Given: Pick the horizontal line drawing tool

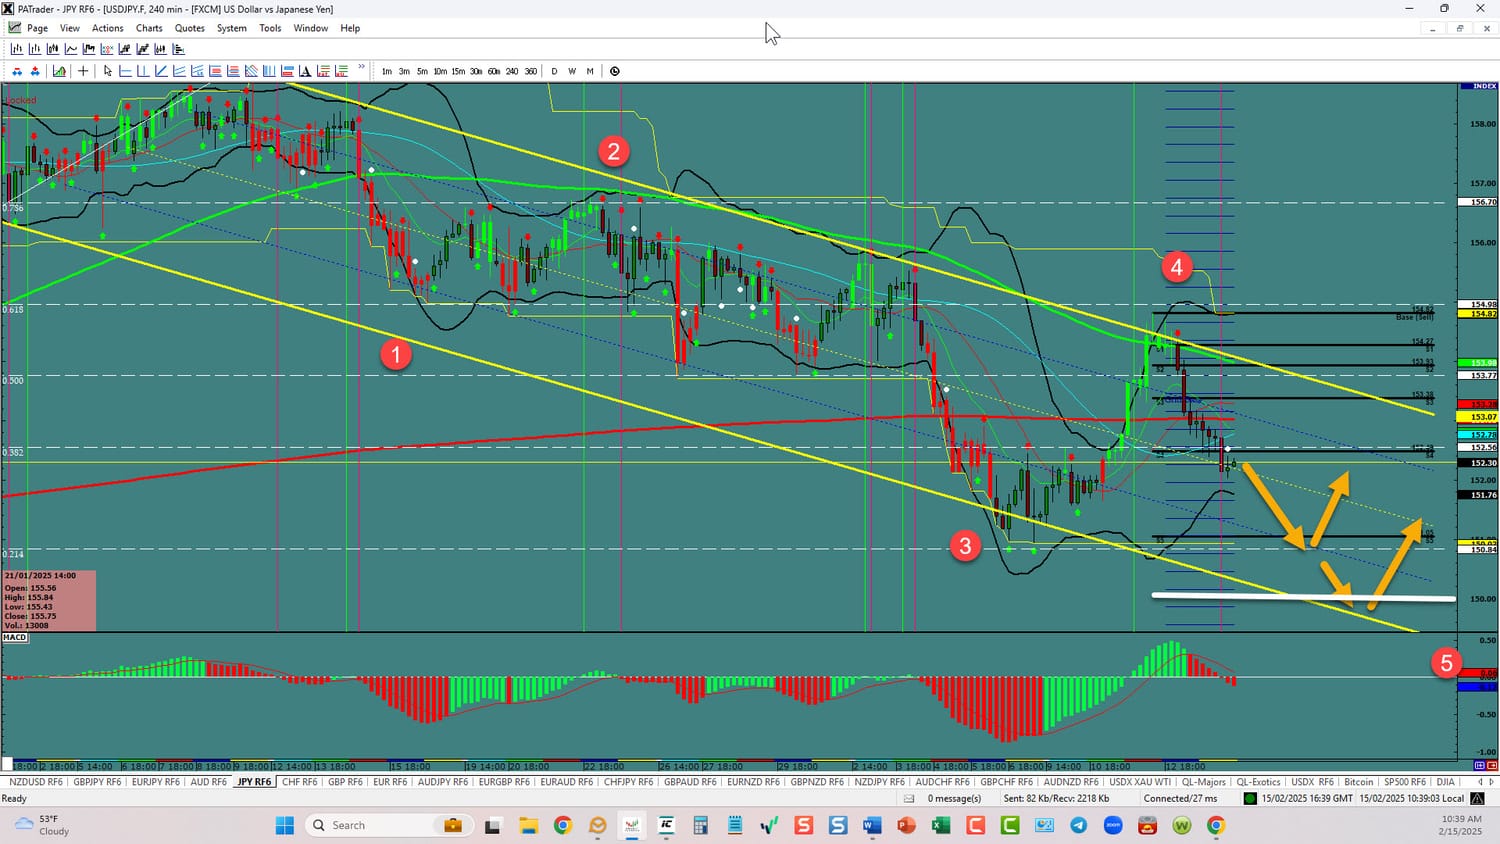Looking at the screenshot, I should [126, 71].
